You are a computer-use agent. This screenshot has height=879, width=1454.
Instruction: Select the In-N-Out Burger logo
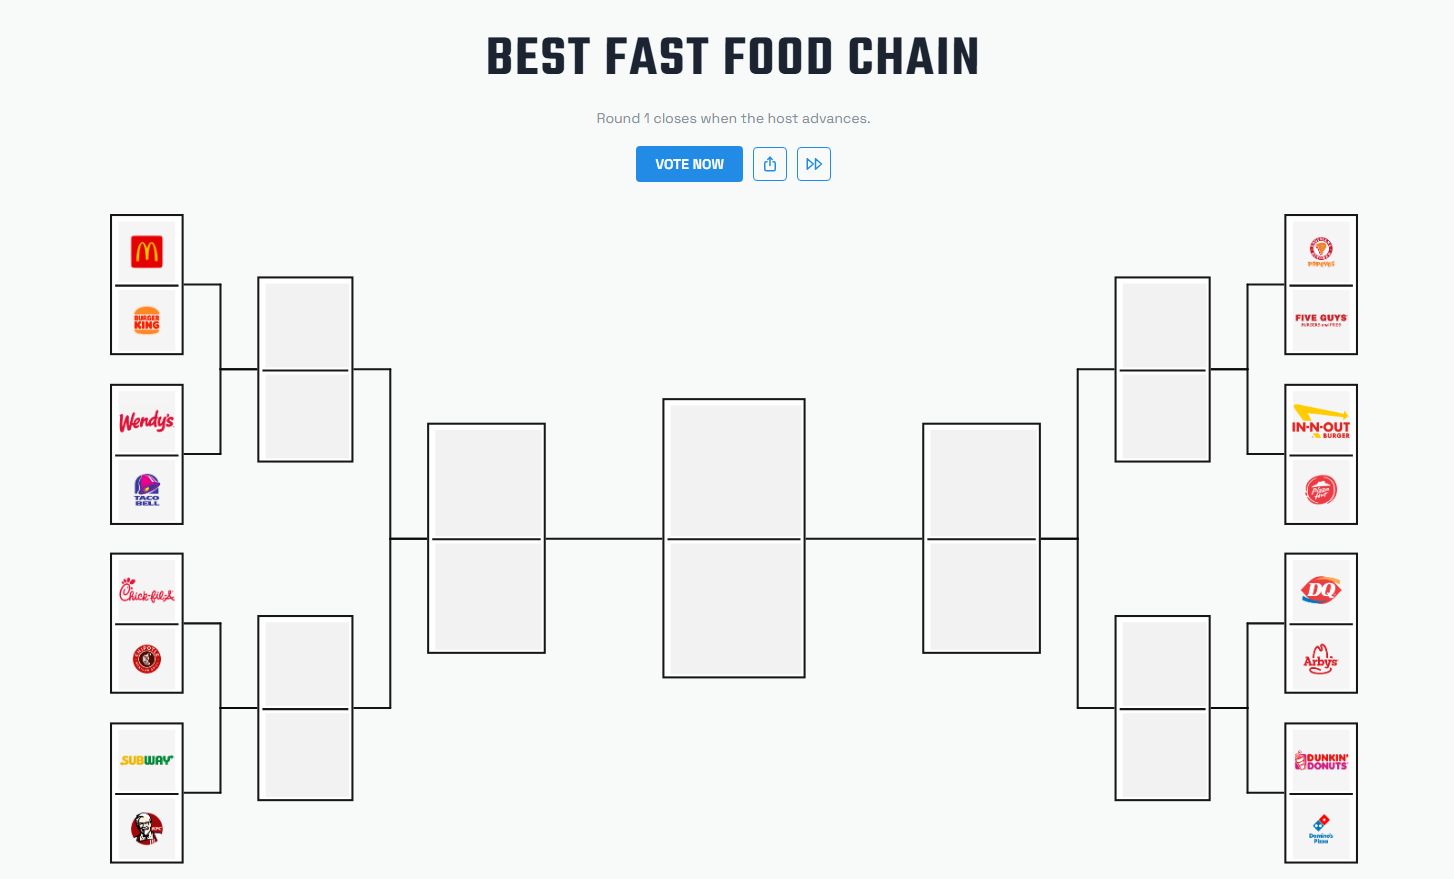(x=1320, y=419)
